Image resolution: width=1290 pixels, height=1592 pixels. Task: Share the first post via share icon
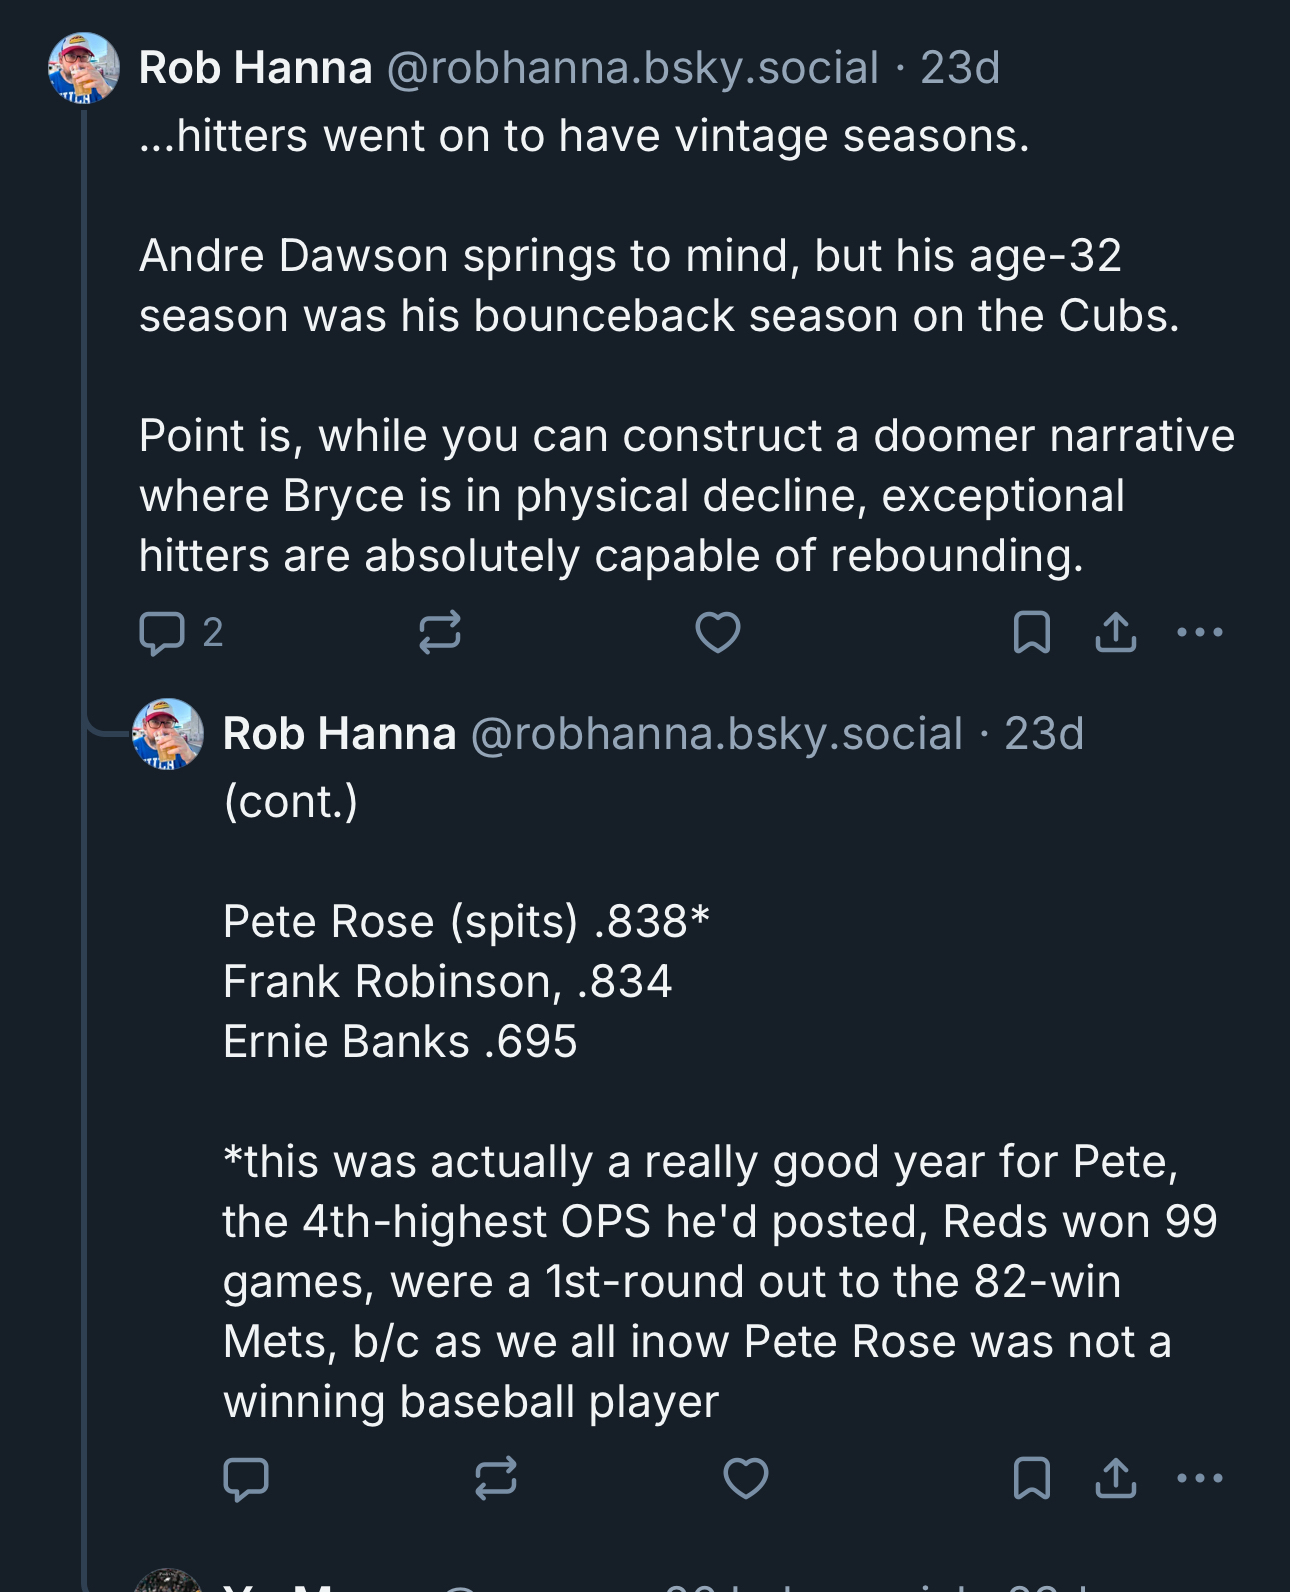pos(1115,633)
